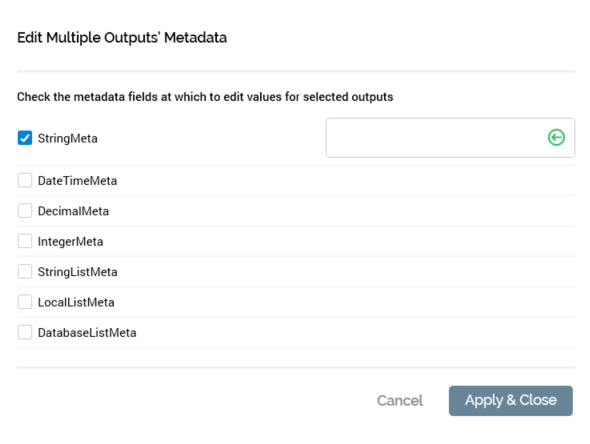Click the green left-arrow circle icon
The width and height of the screenshot is (590, 444).
tap(556, 137)
